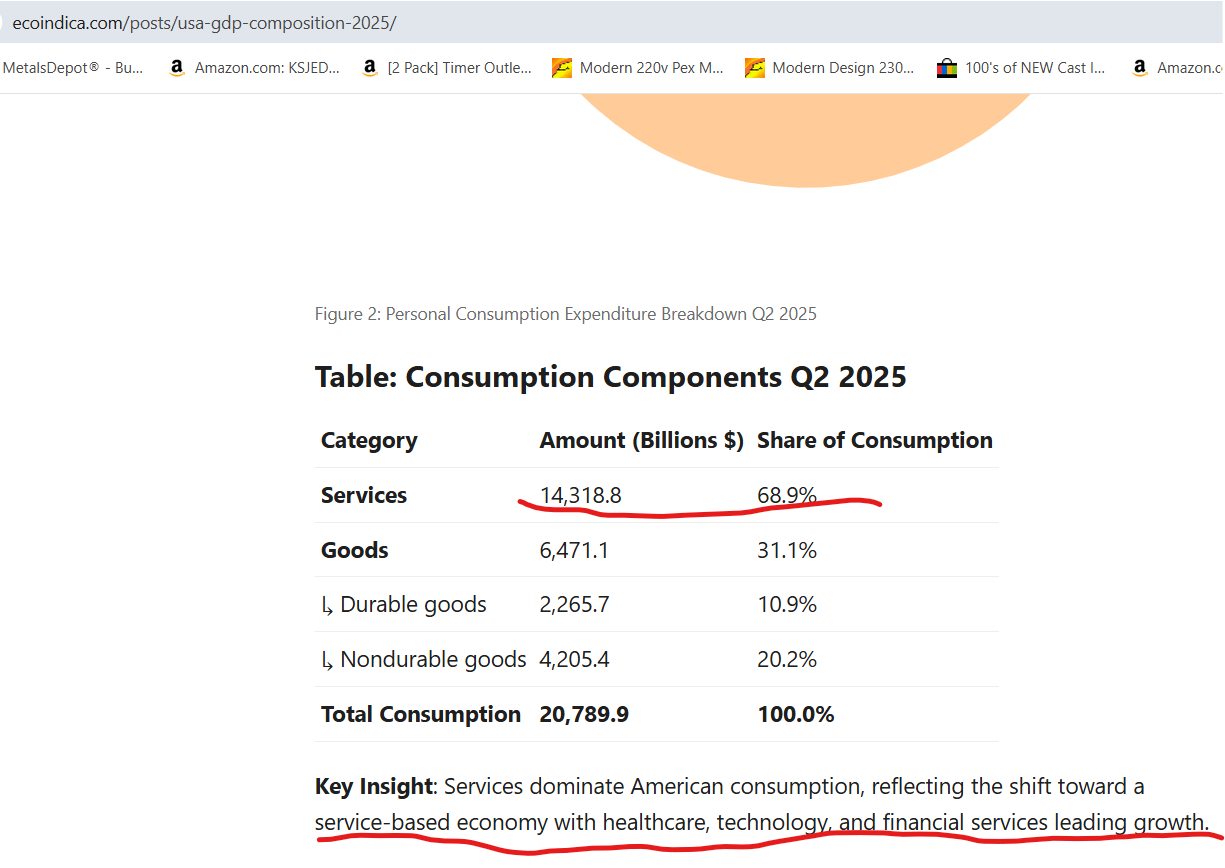The width and height of the screenshot is (1225, 868).
Task: Click the Modern Design 230 bookmark favicon
Action: (x=755, y=68)
